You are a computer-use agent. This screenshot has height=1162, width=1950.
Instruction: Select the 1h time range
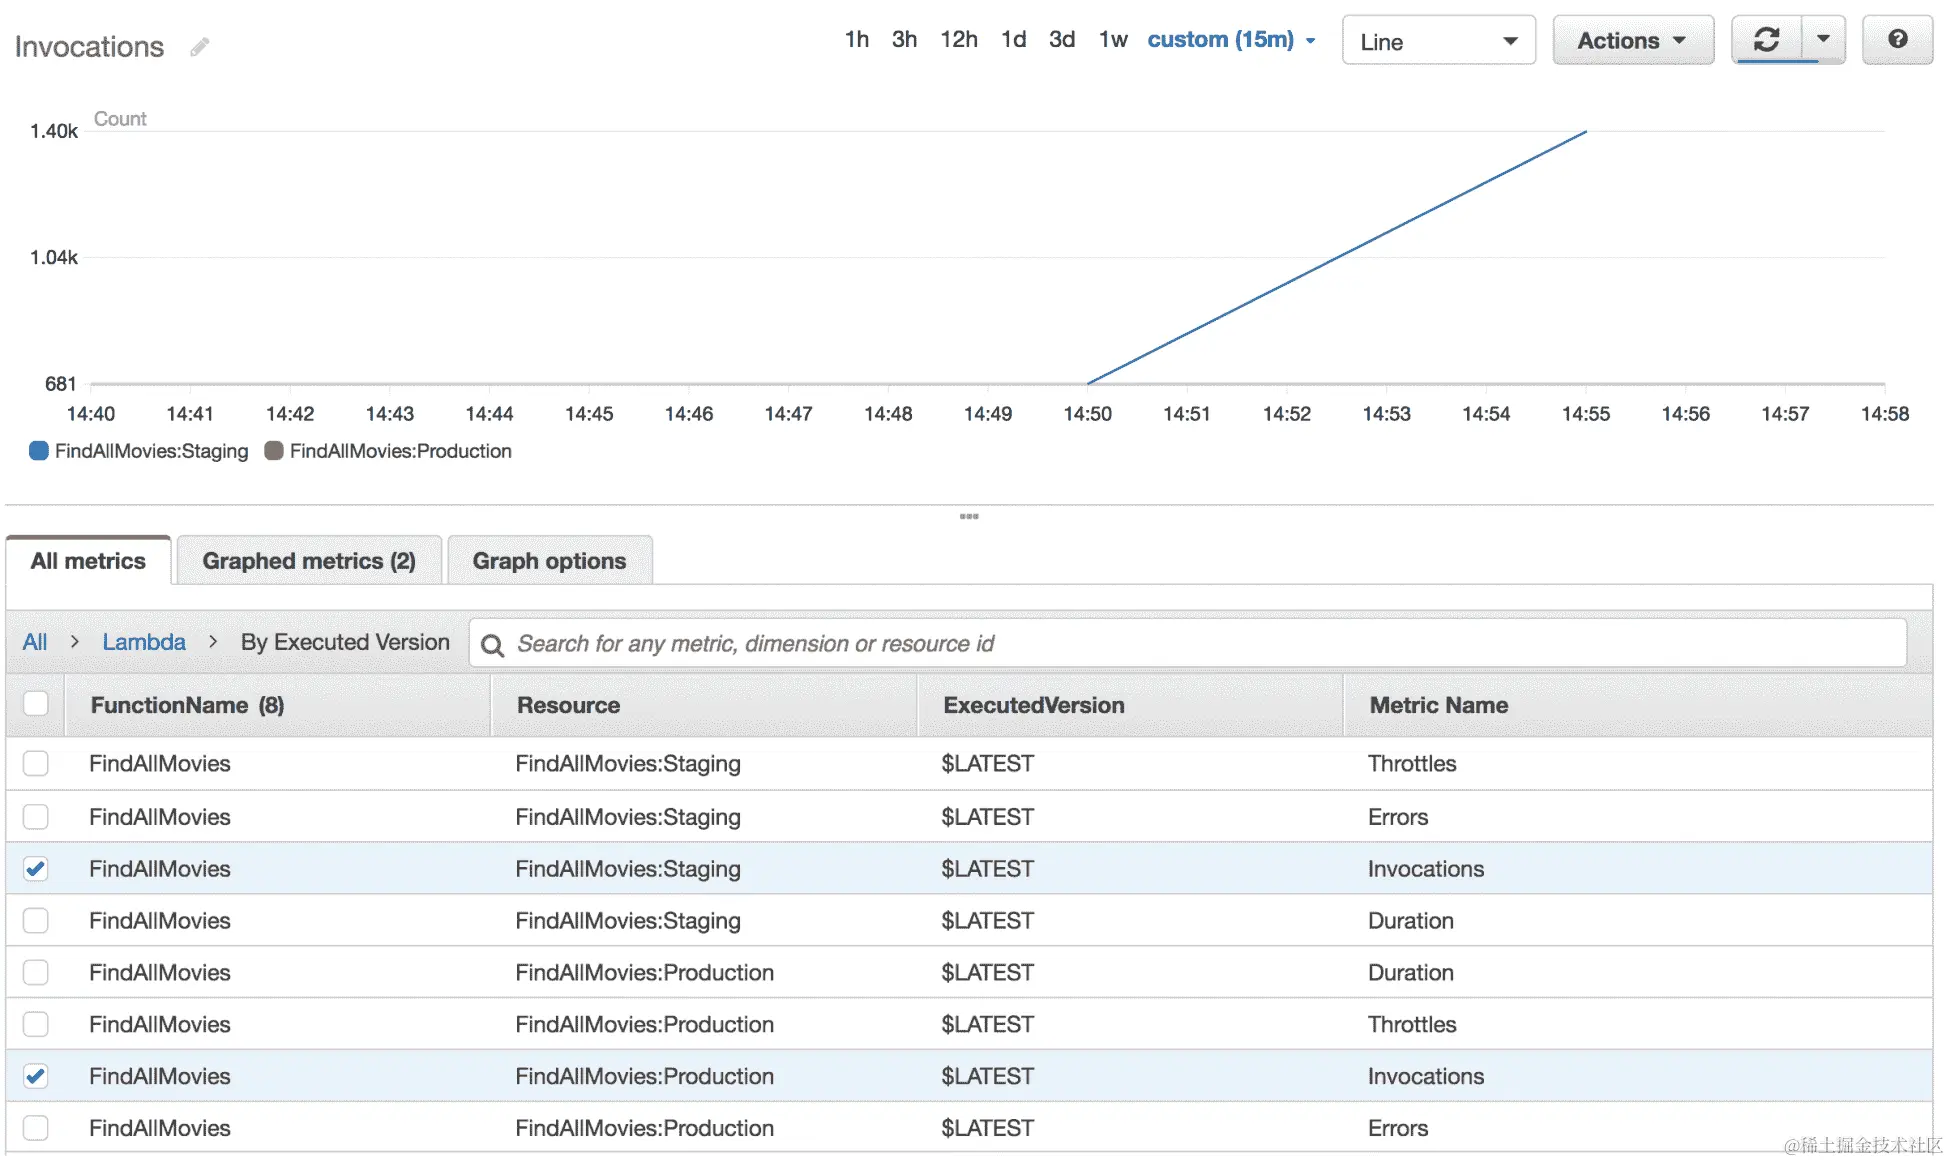point(856,40)
